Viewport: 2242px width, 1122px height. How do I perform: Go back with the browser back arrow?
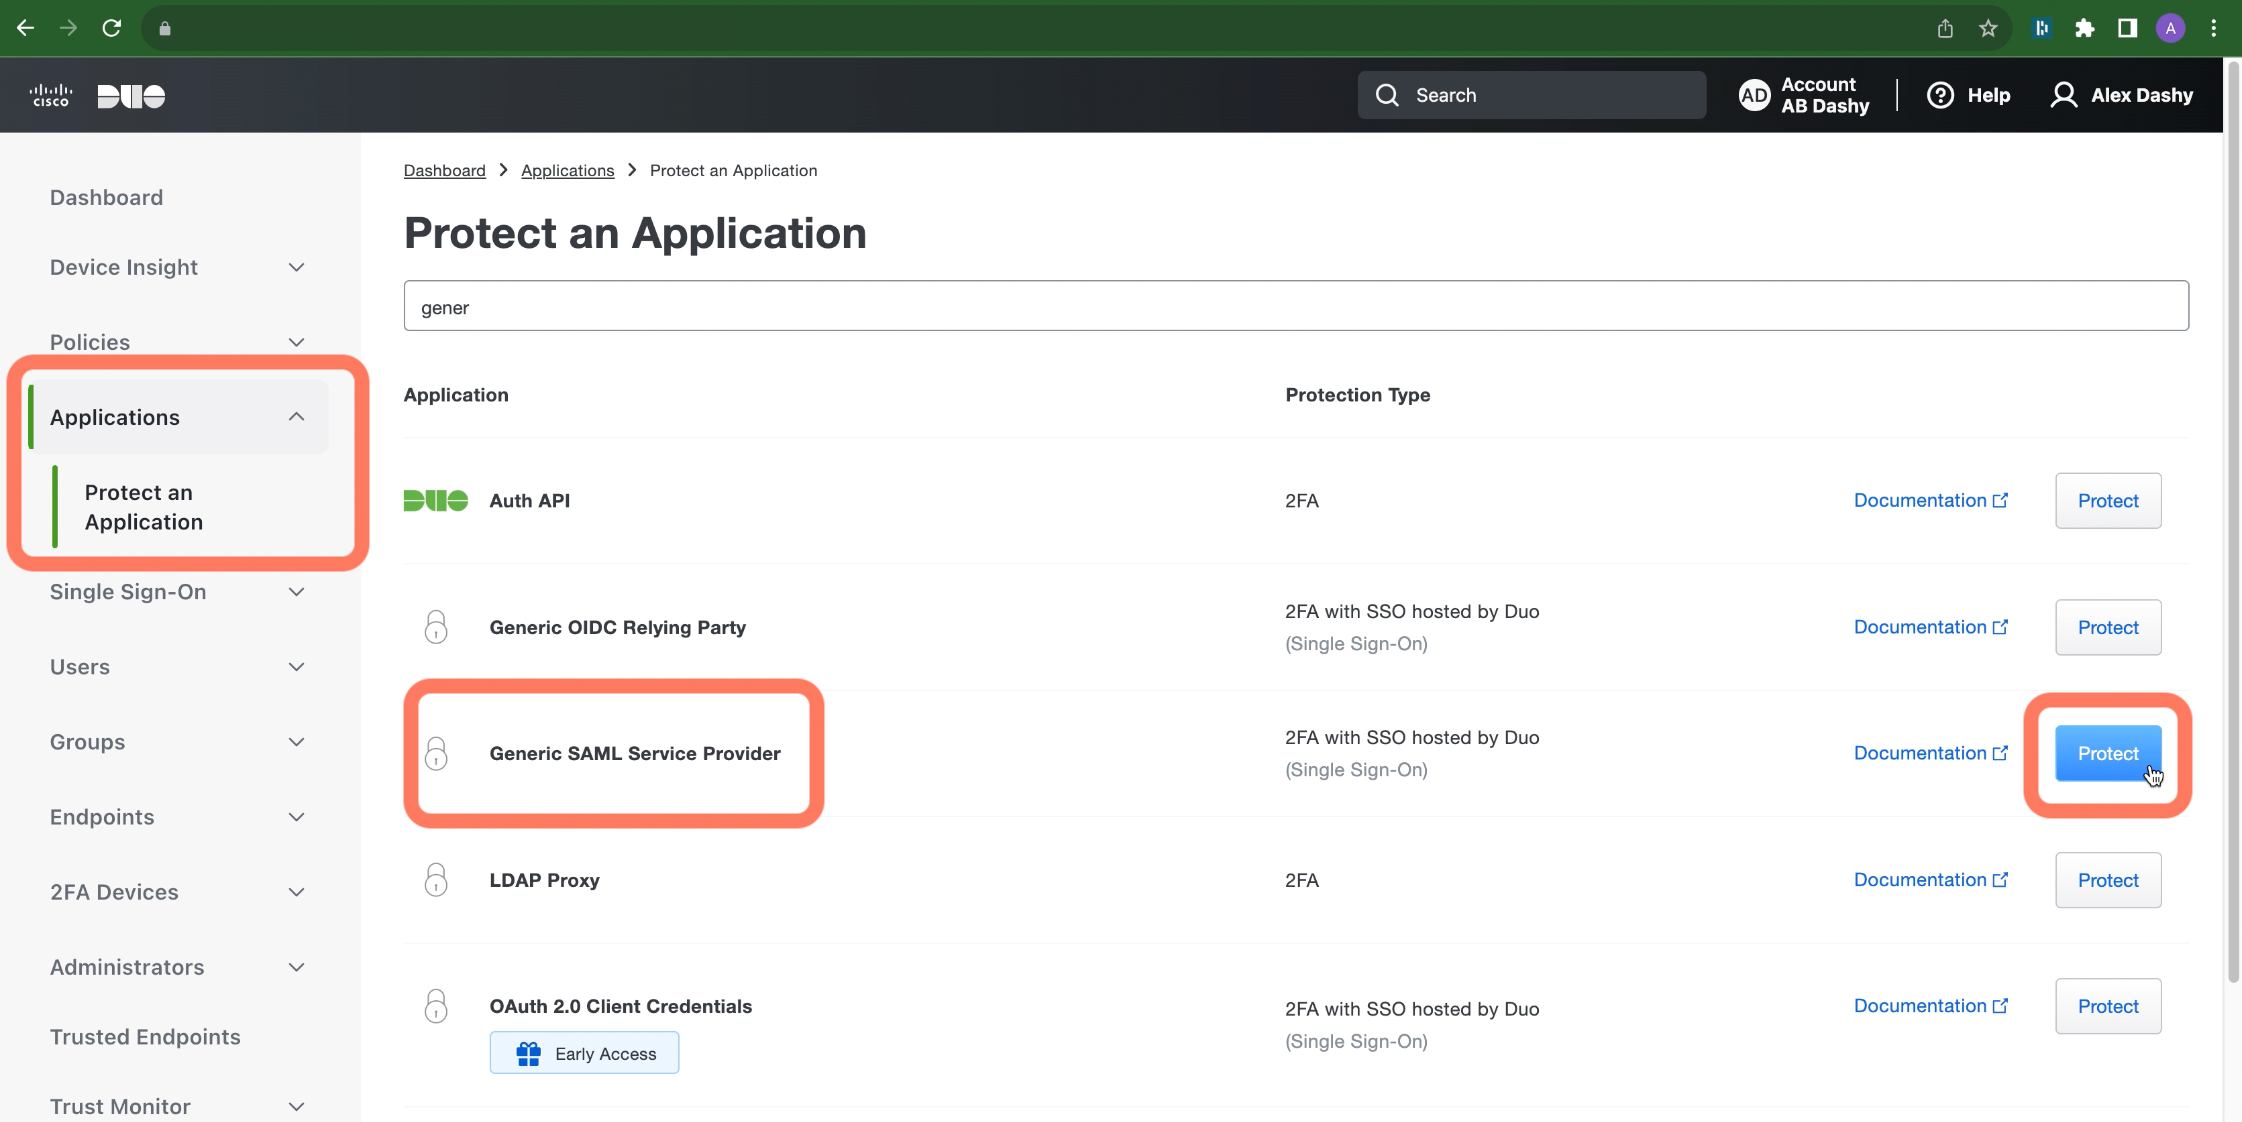(26, 28)
